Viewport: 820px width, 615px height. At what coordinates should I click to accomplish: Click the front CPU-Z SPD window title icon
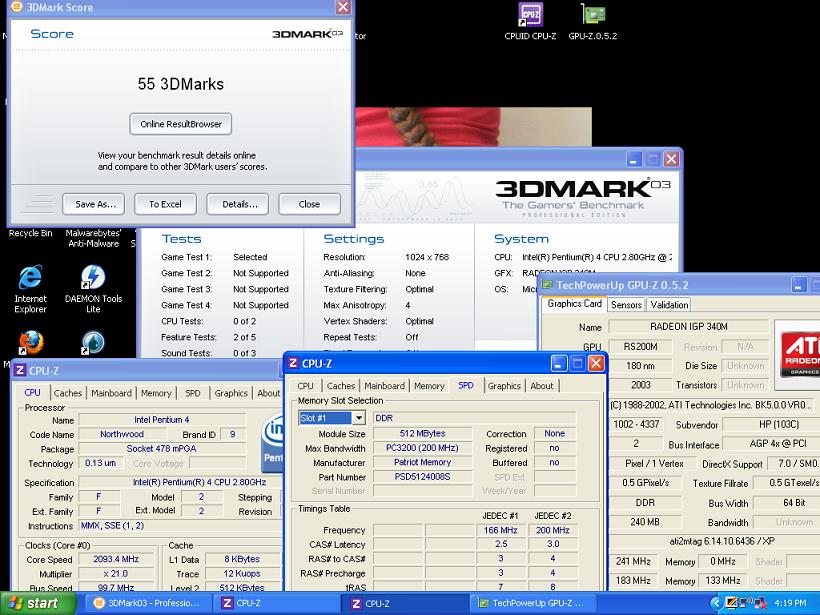pyautogui.click(x=293, y=363)
